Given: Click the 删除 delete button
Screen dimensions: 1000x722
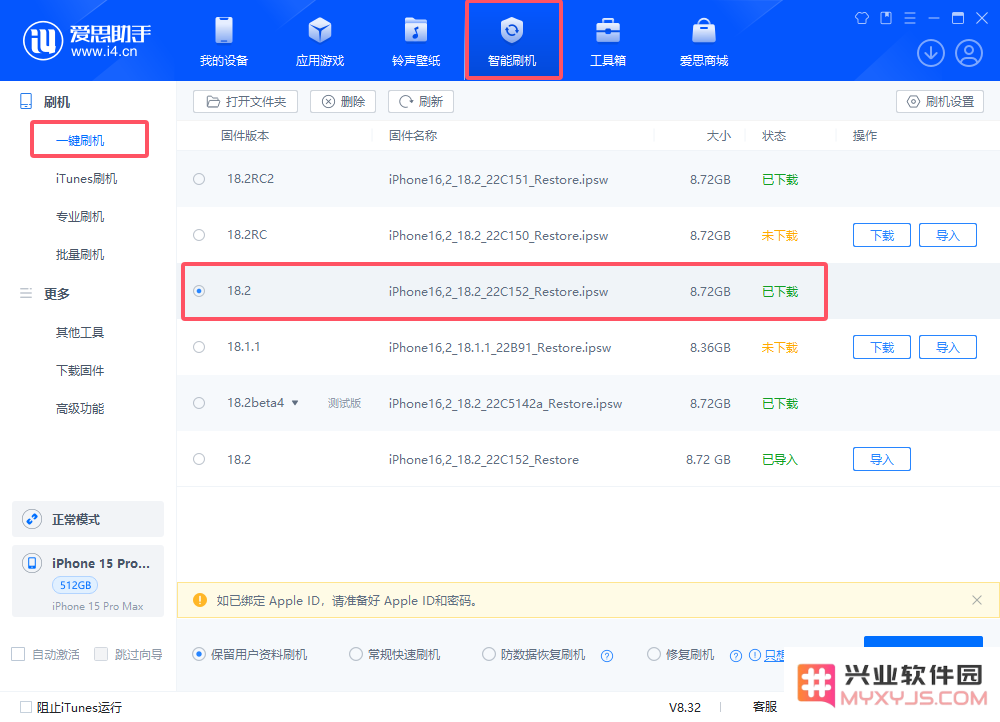Looking at the screenshot, I should coord(343,101).
